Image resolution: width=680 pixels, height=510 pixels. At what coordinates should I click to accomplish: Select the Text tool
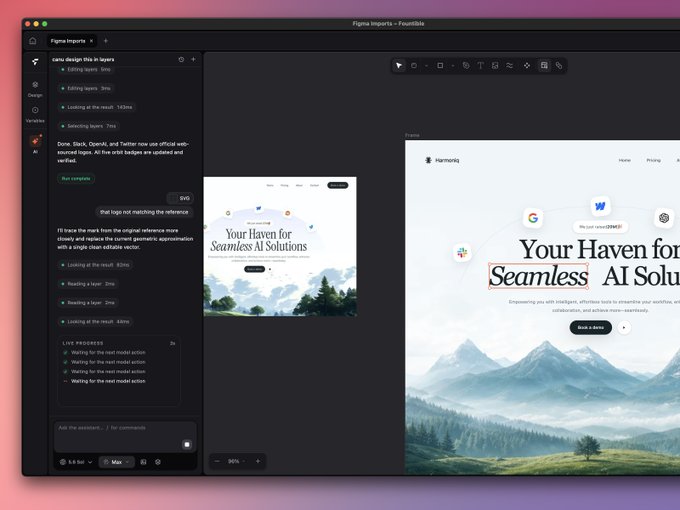point(481,65)
